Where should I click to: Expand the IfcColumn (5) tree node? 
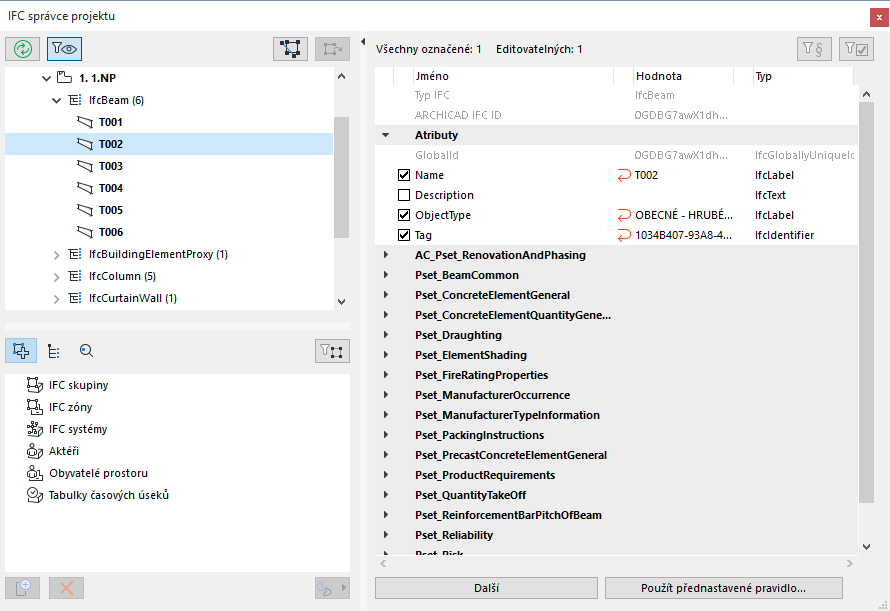coord(56,276)
